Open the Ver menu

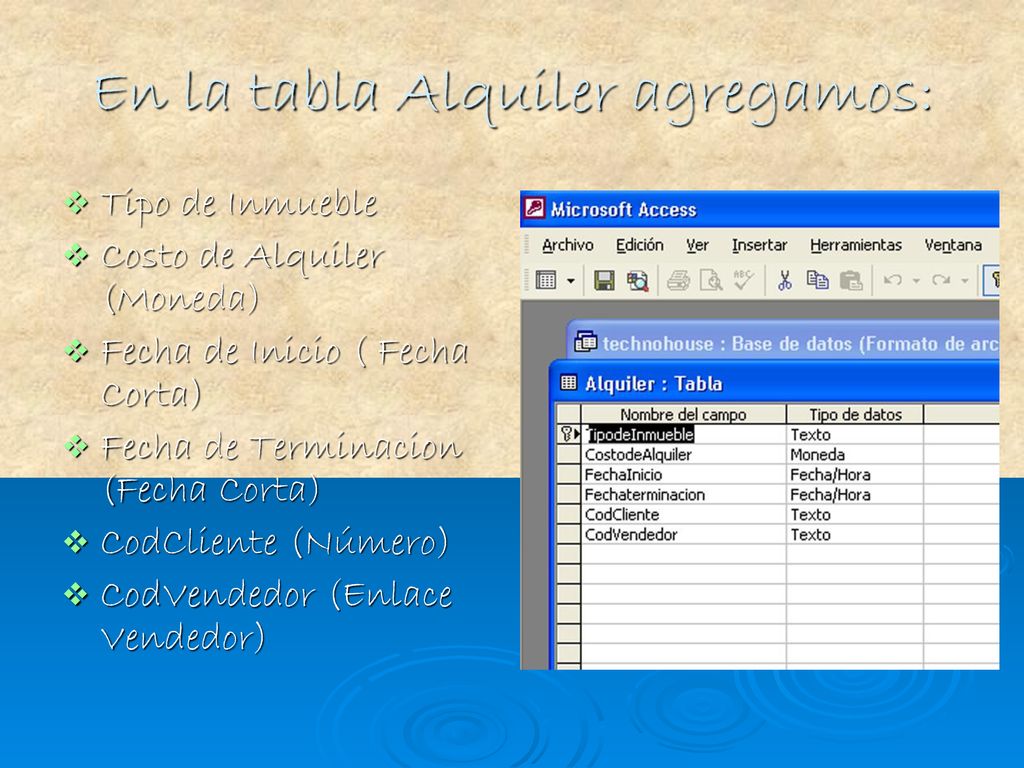(697, 245)
